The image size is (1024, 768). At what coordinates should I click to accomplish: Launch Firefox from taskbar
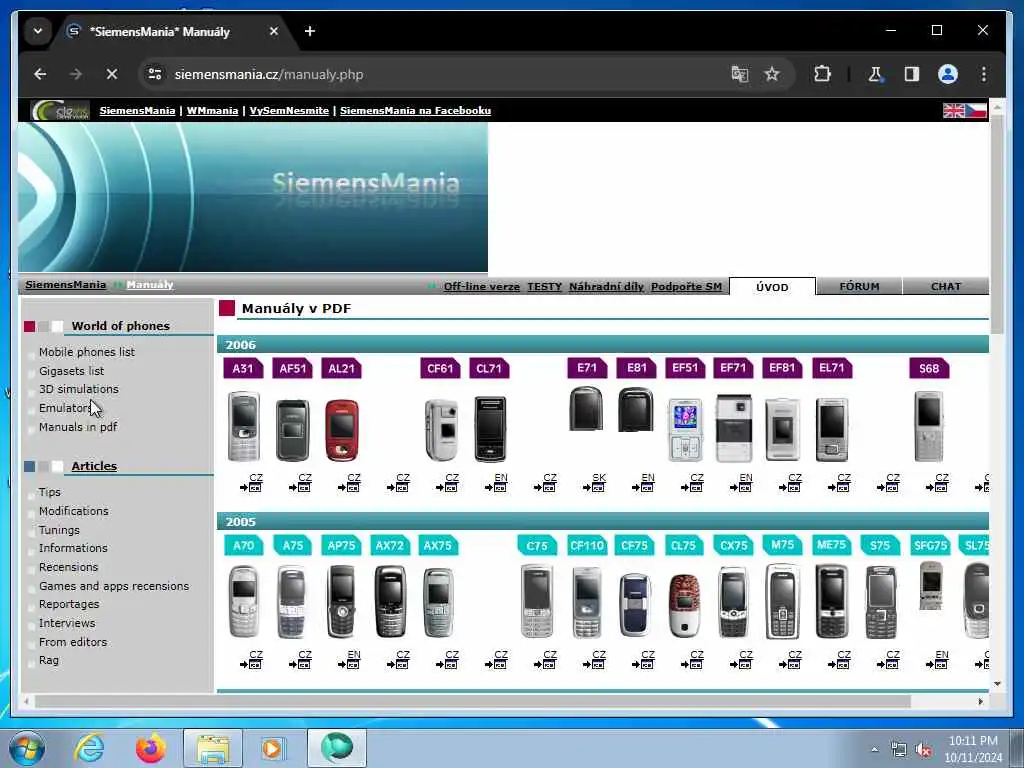pos(150,748)
